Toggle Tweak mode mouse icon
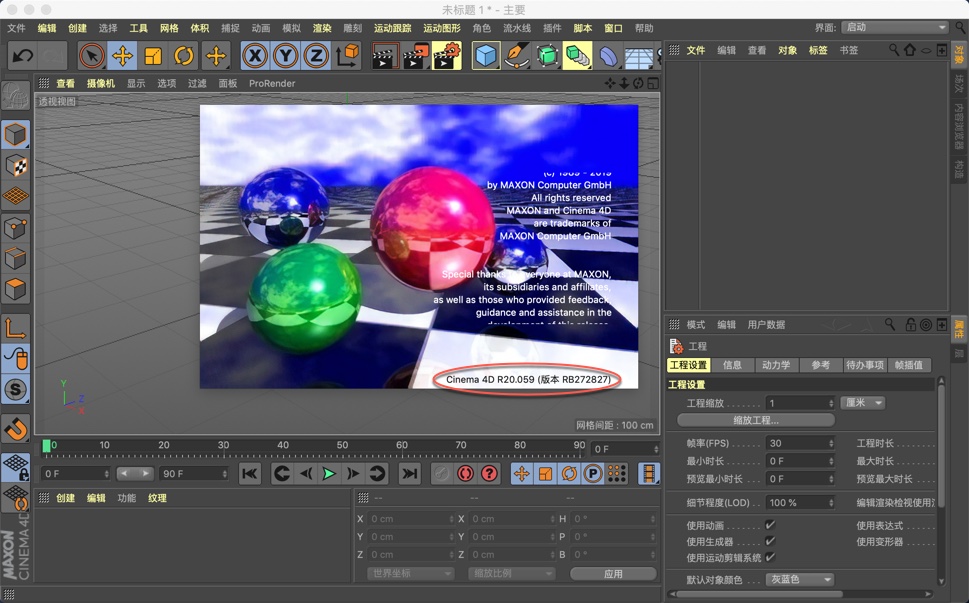This screenshot has width=969, height=603. (15, 359)
